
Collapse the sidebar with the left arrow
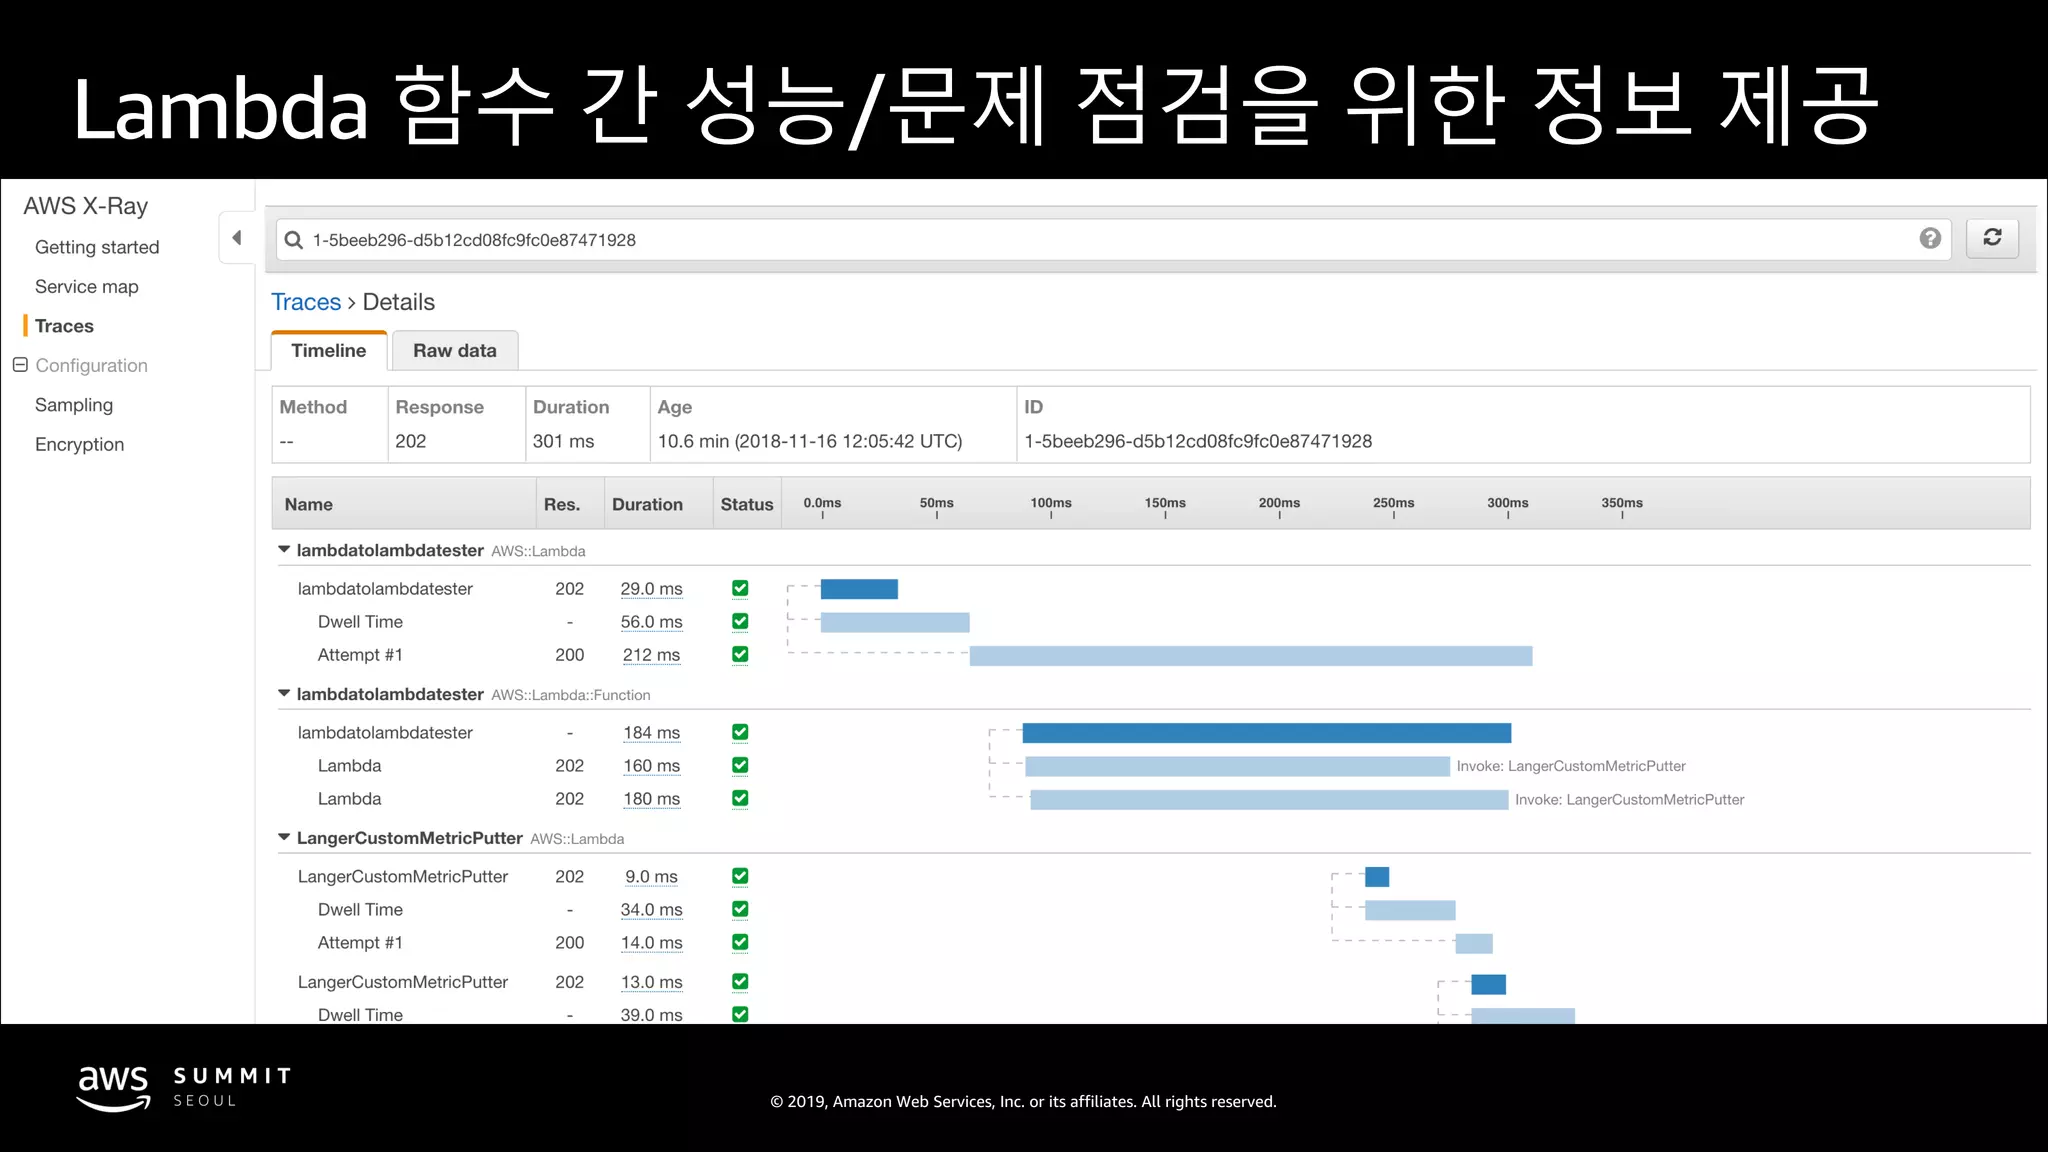point(237,238)
